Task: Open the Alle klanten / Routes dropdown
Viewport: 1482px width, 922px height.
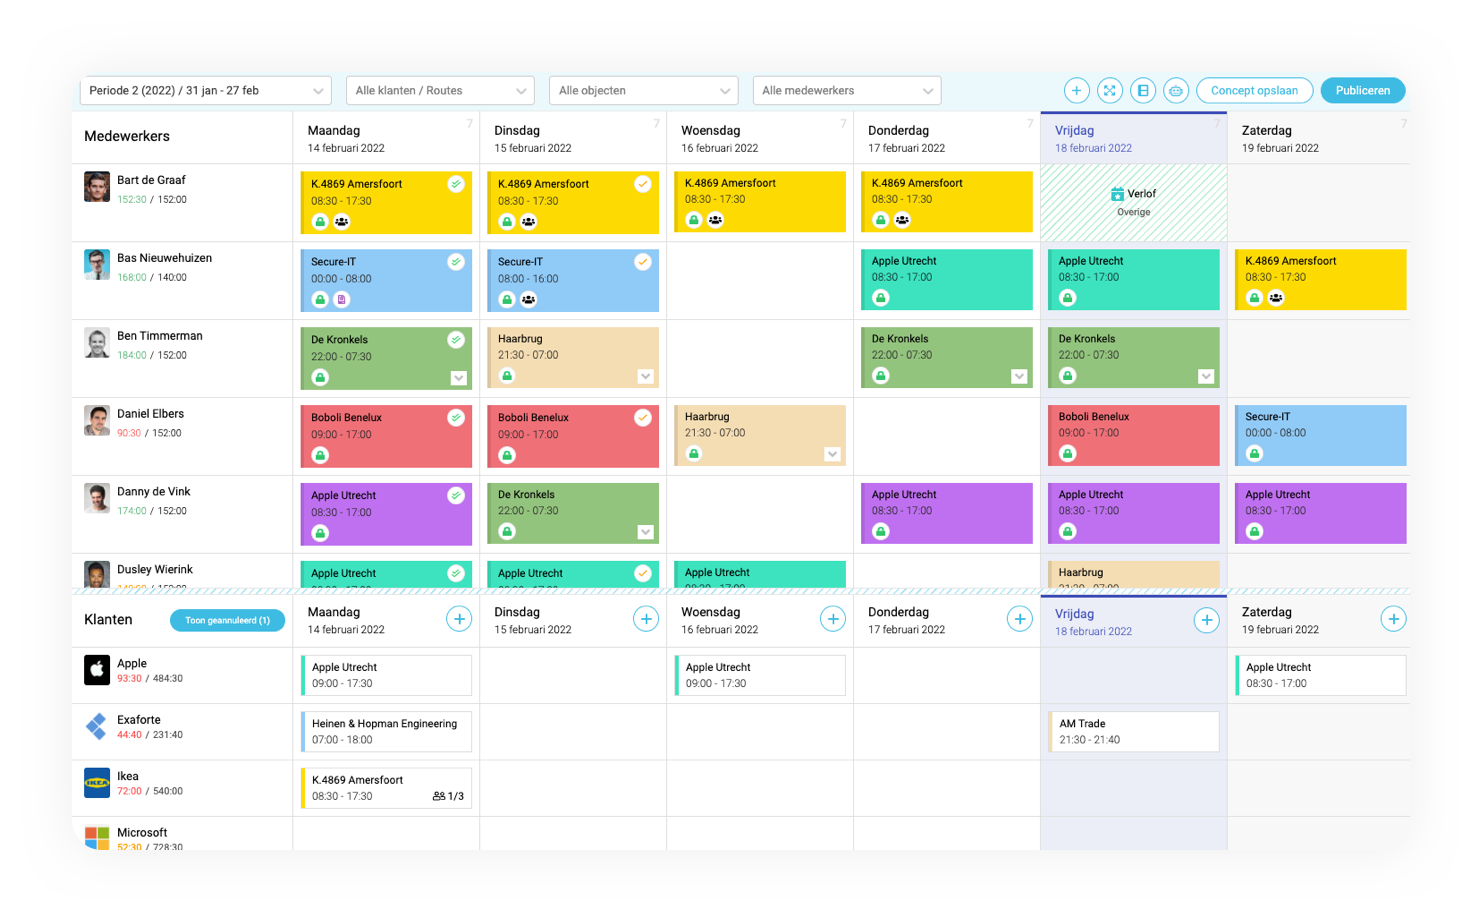Action: click(440, 91)
